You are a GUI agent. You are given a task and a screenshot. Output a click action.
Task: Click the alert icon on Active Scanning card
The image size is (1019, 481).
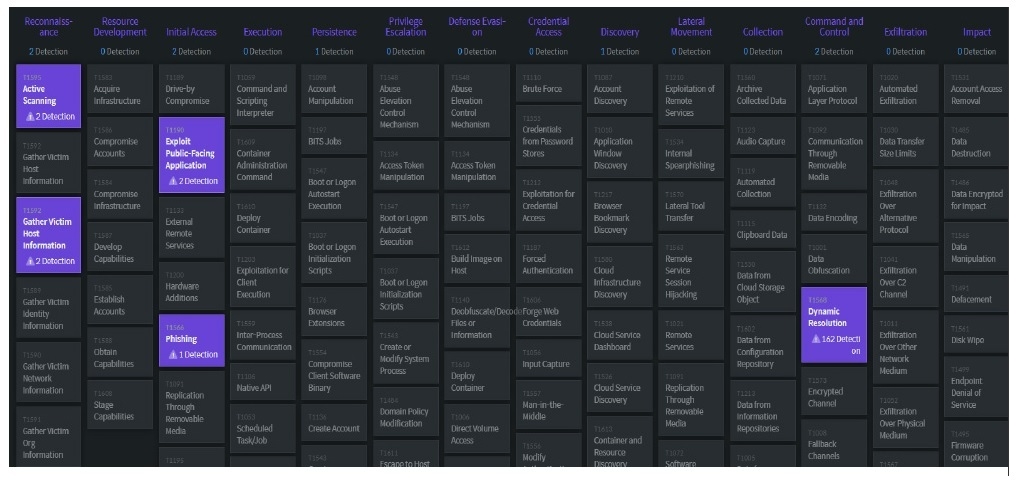(30, 117)
